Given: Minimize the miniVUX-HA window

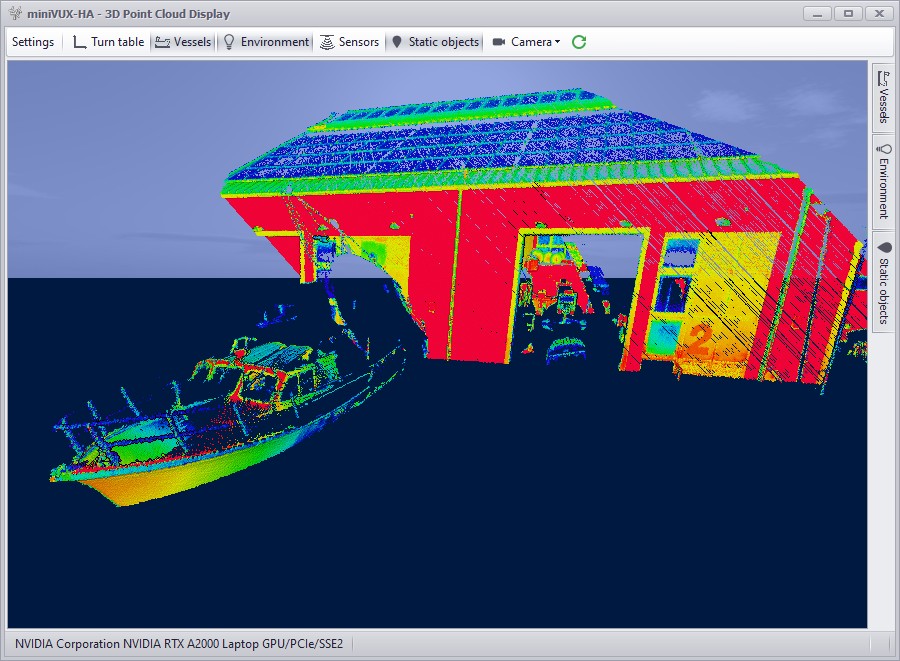Looking at the screenshot, I should 818,13.
